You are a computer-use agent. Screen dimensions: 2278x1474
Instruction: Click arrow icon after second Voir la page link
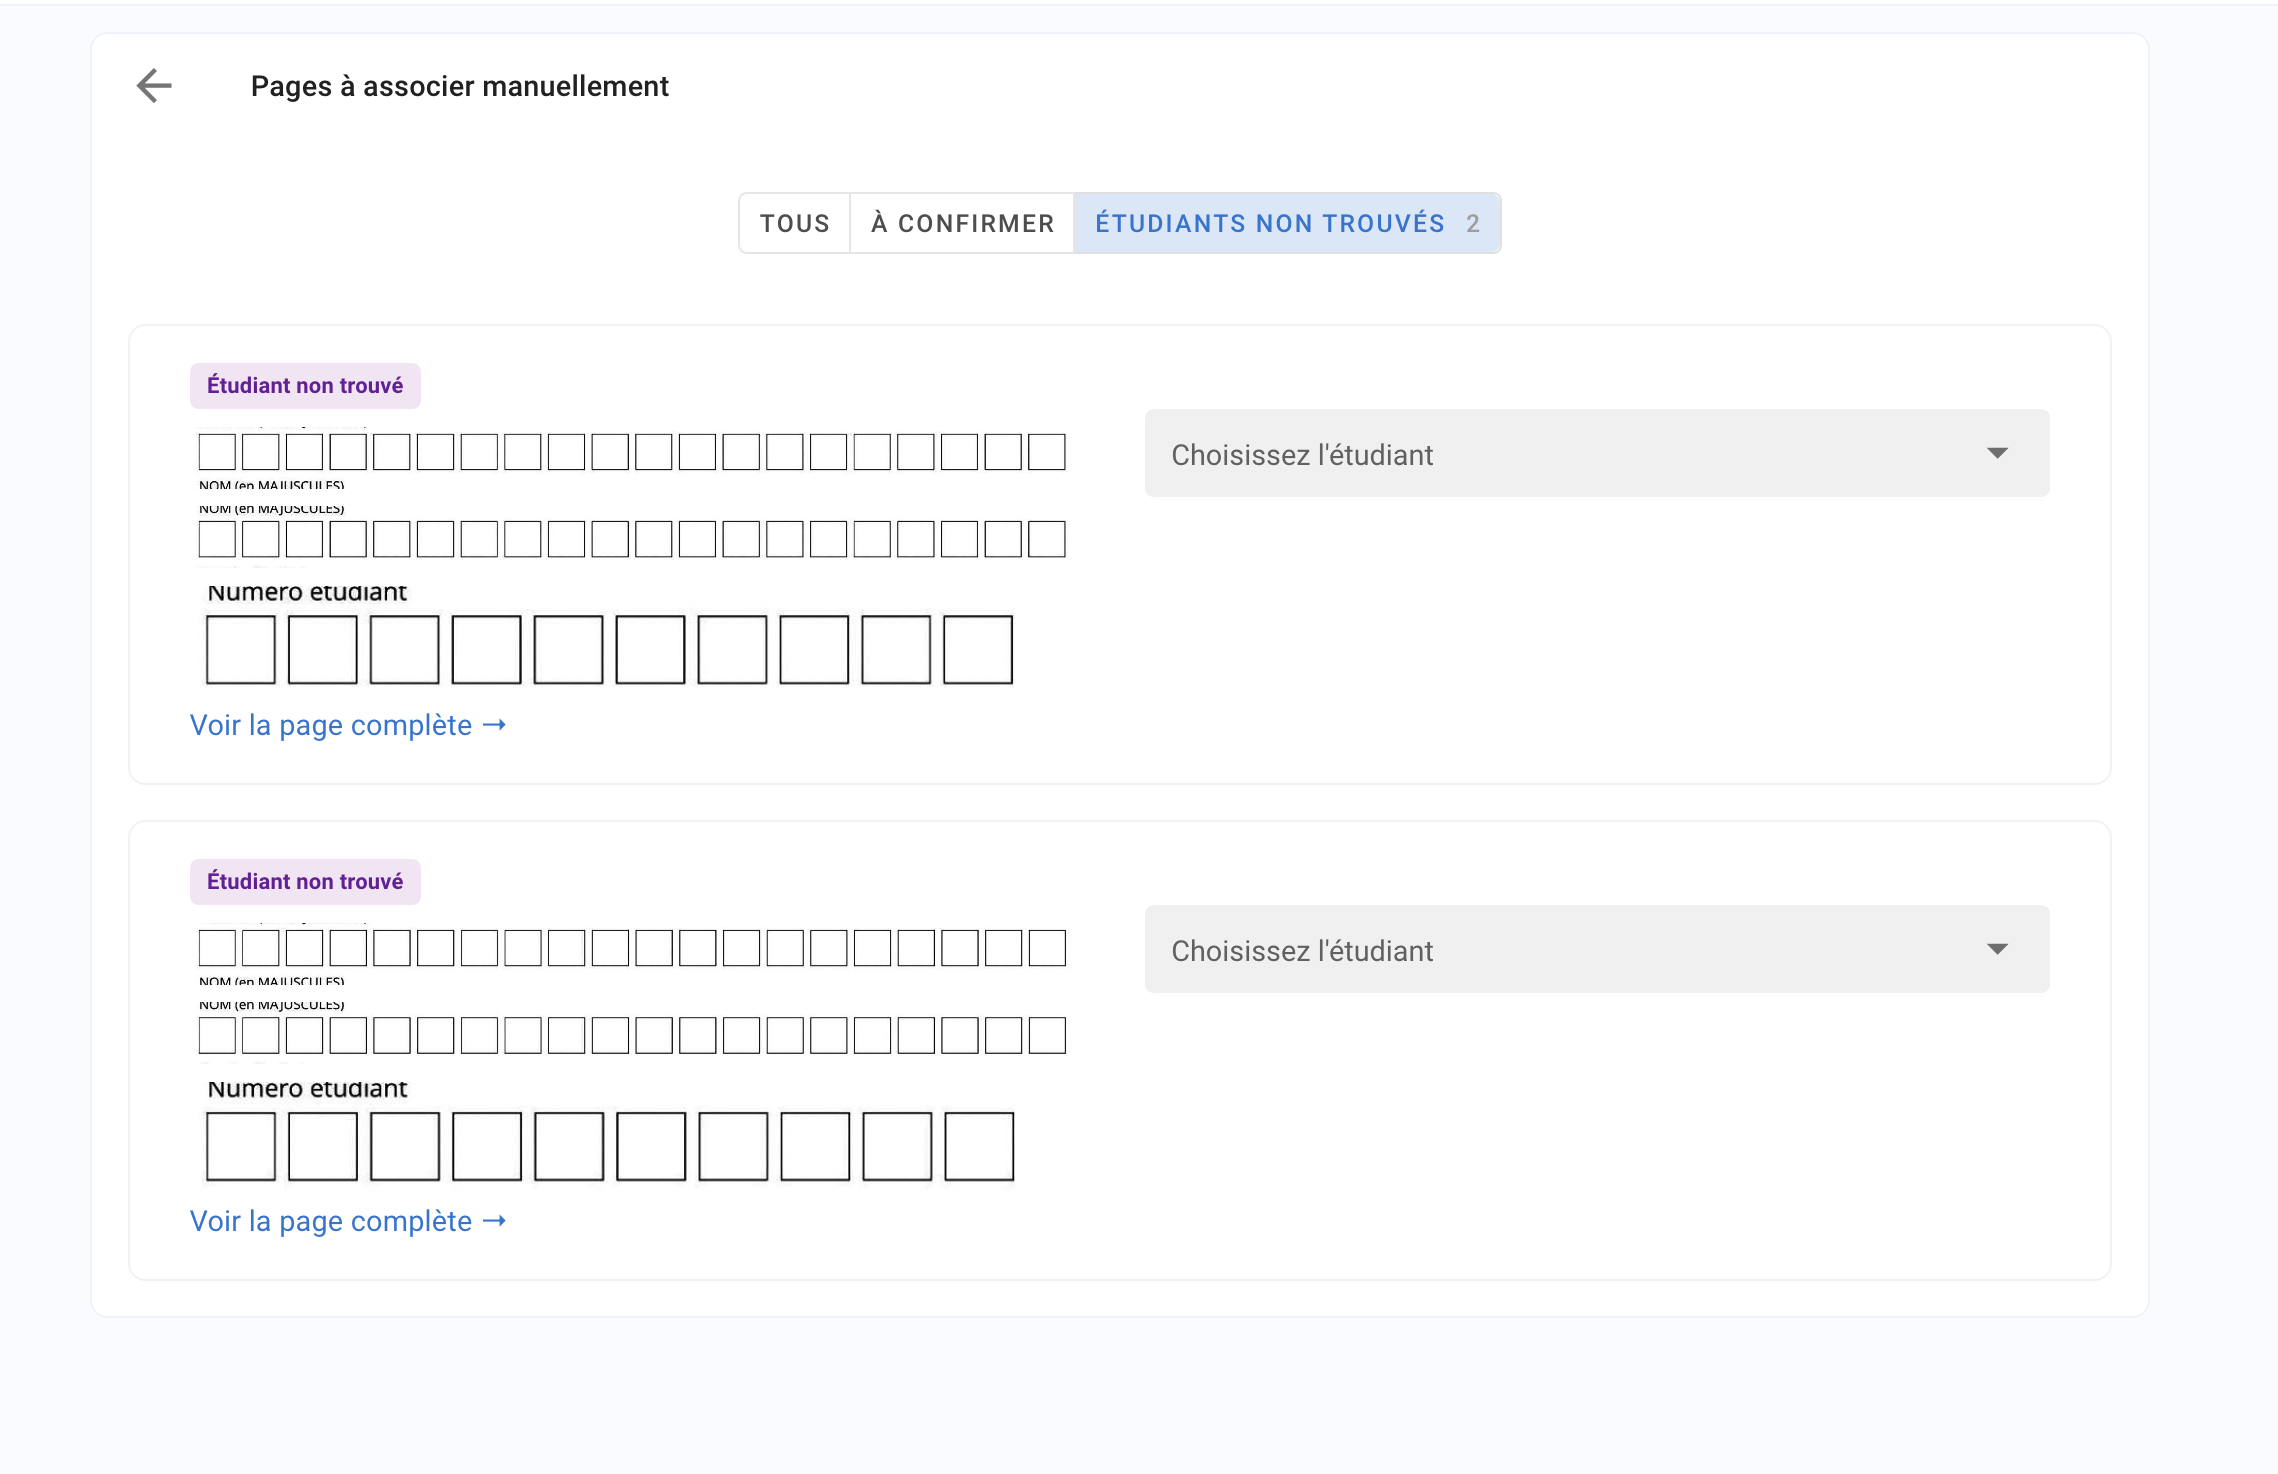click(495, 1221)
